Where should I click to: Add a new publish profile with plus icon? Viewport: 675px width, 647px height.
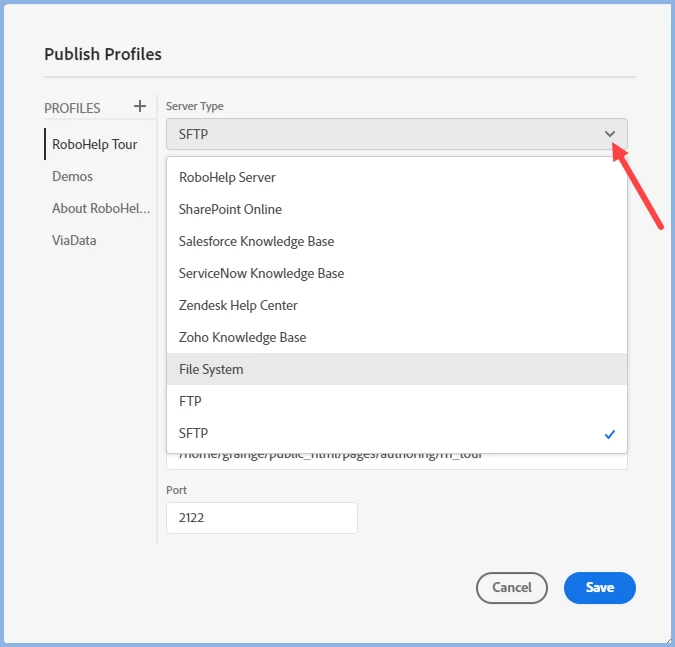point(140,106)
